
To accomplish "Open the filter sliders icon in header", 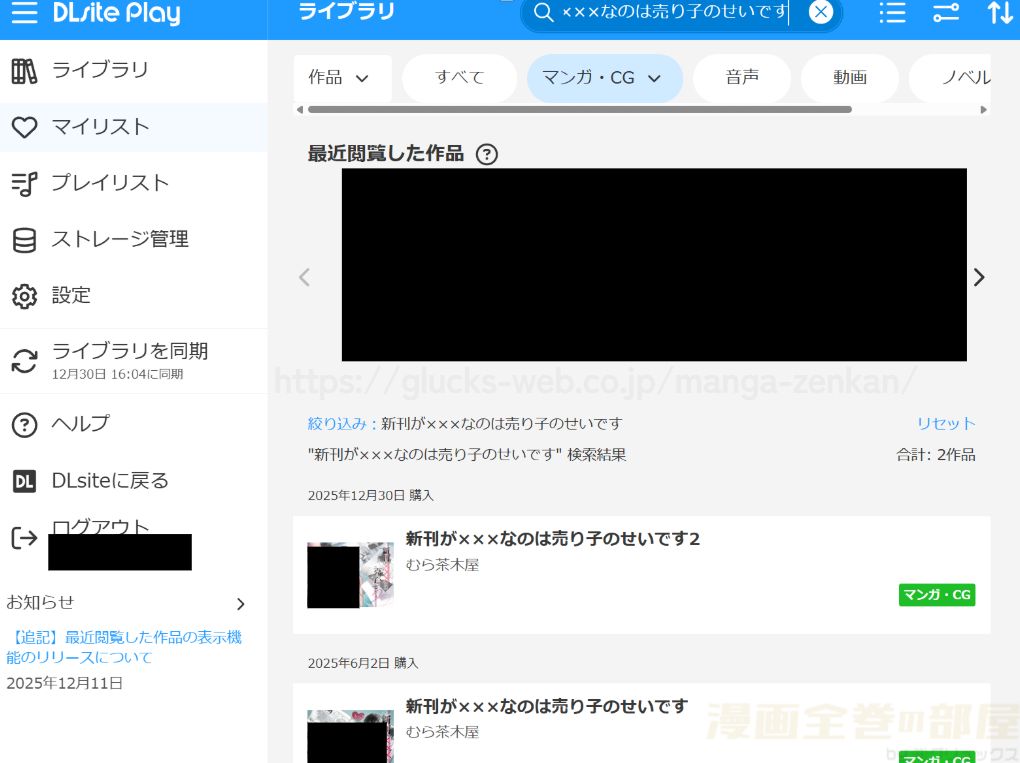I will [945, 13].
